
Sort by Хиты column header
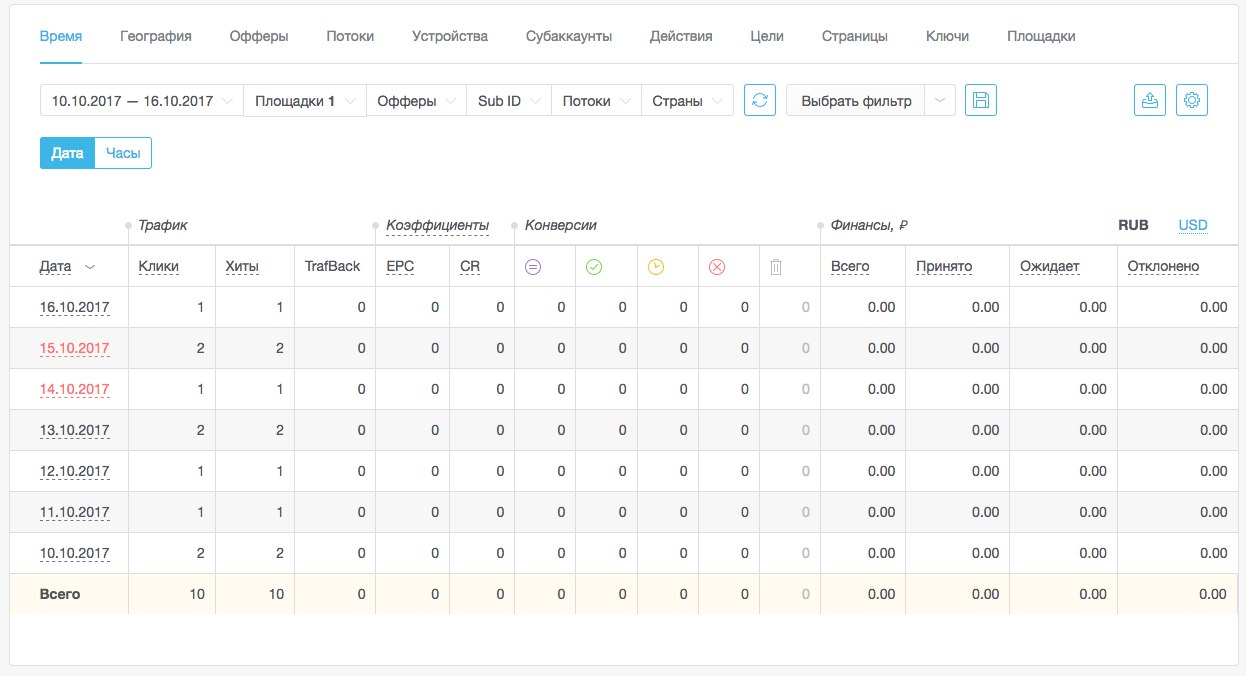point(242,267)
